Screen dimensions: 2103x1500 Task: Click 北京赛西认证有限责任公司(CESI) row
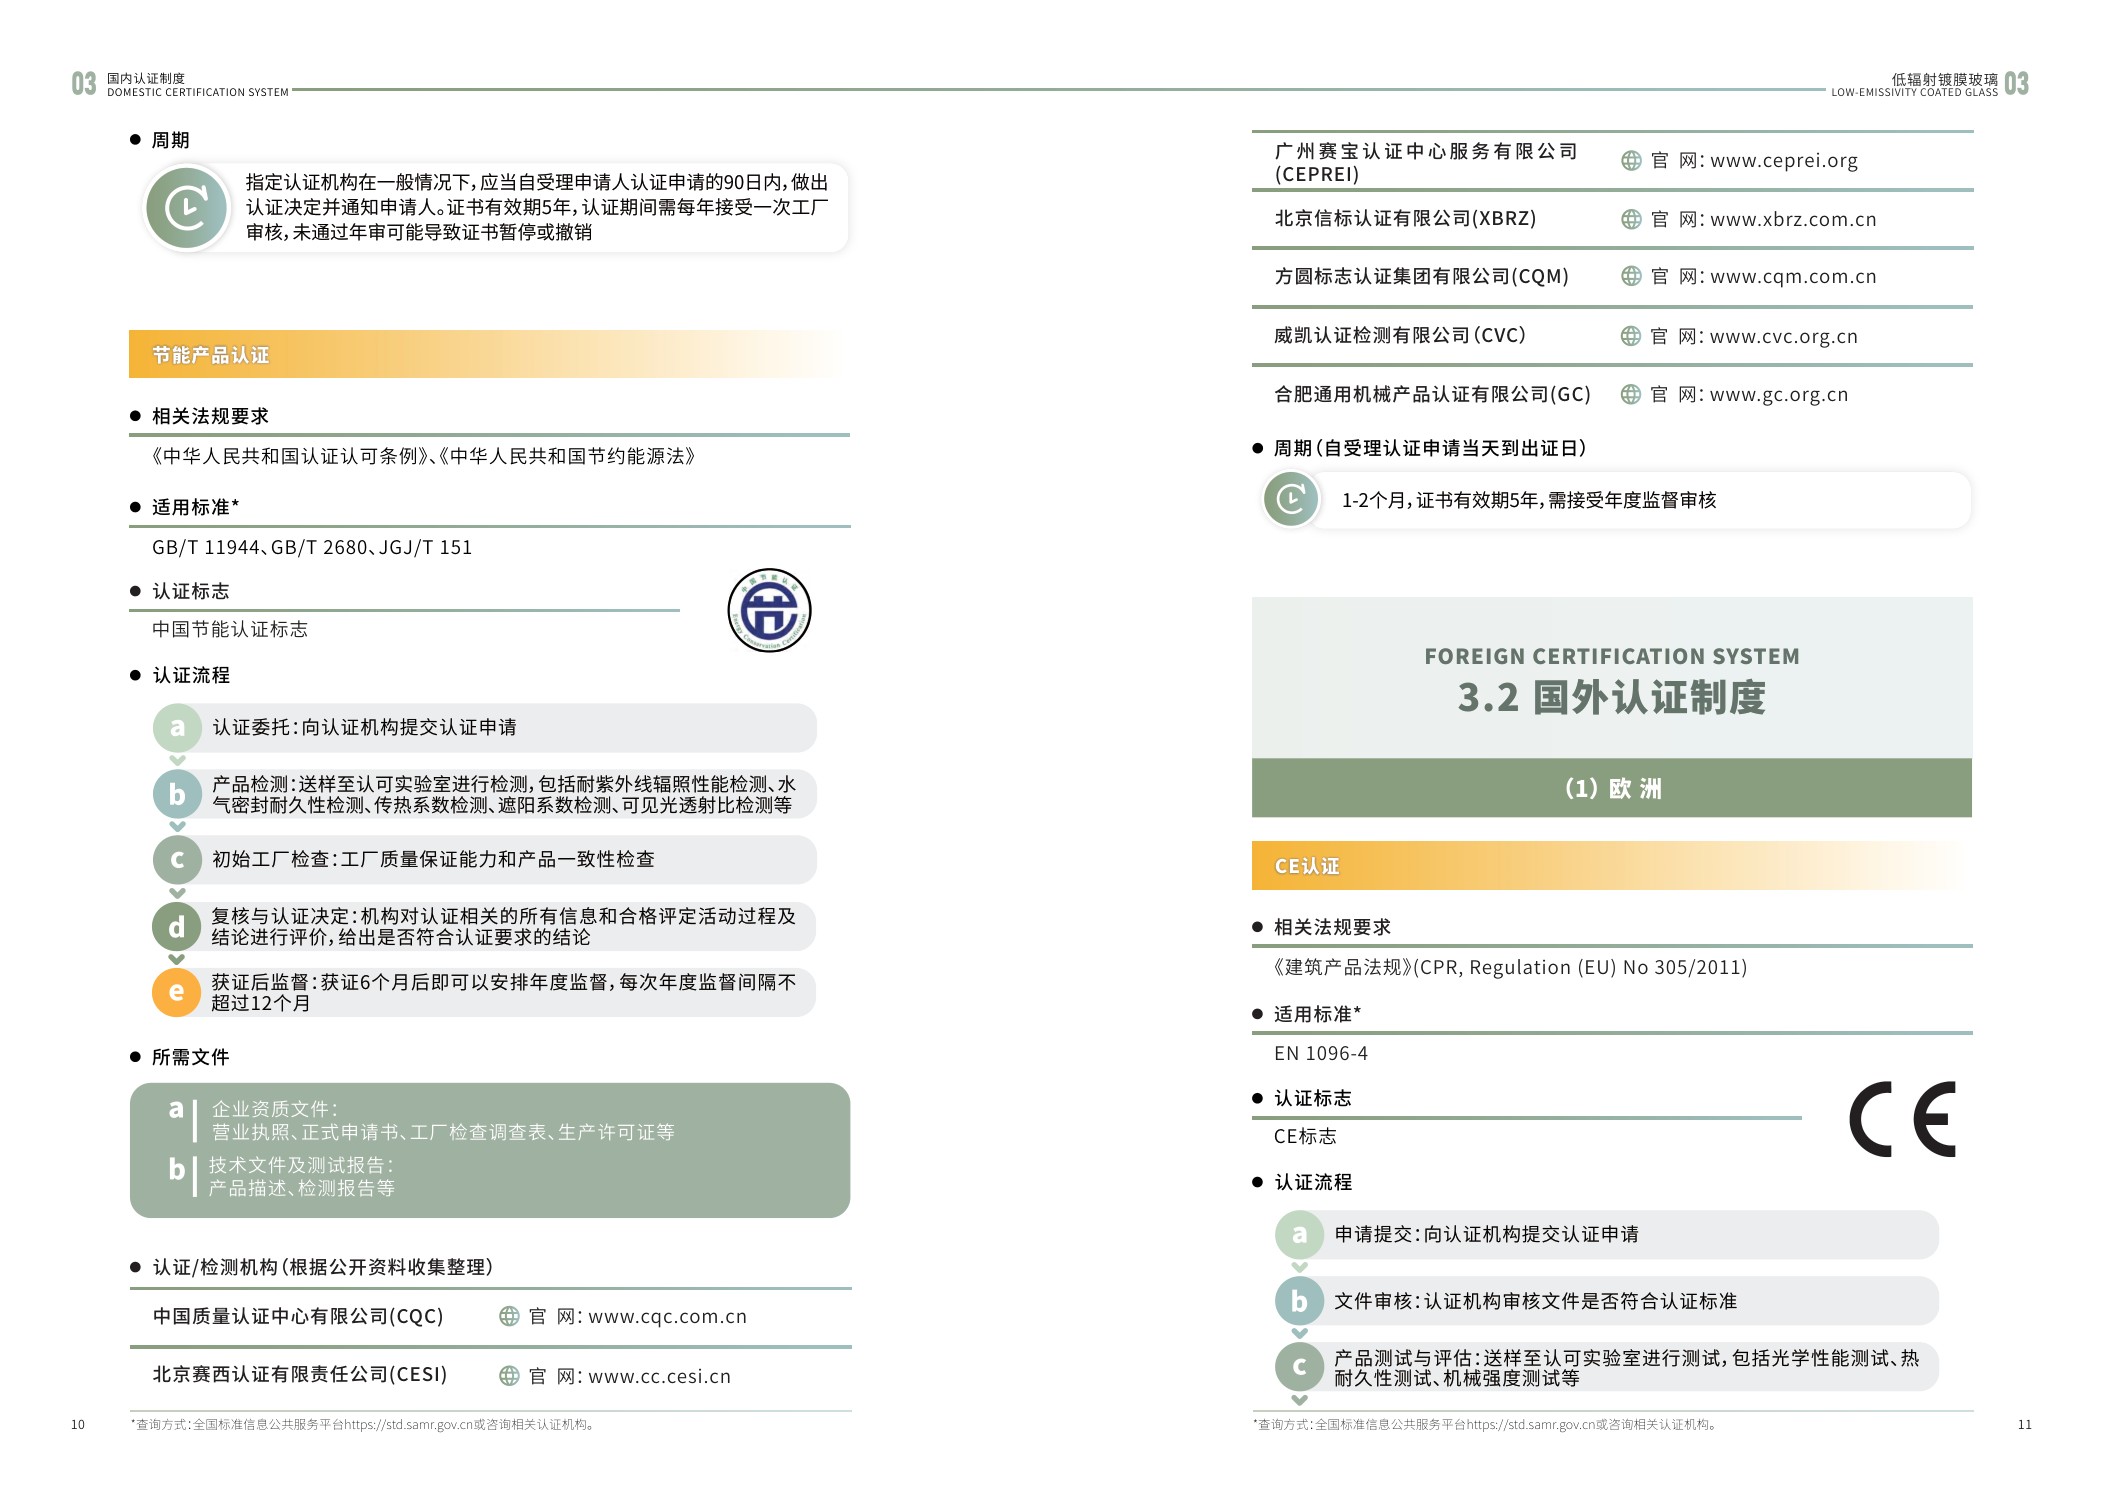point(490,1377)
